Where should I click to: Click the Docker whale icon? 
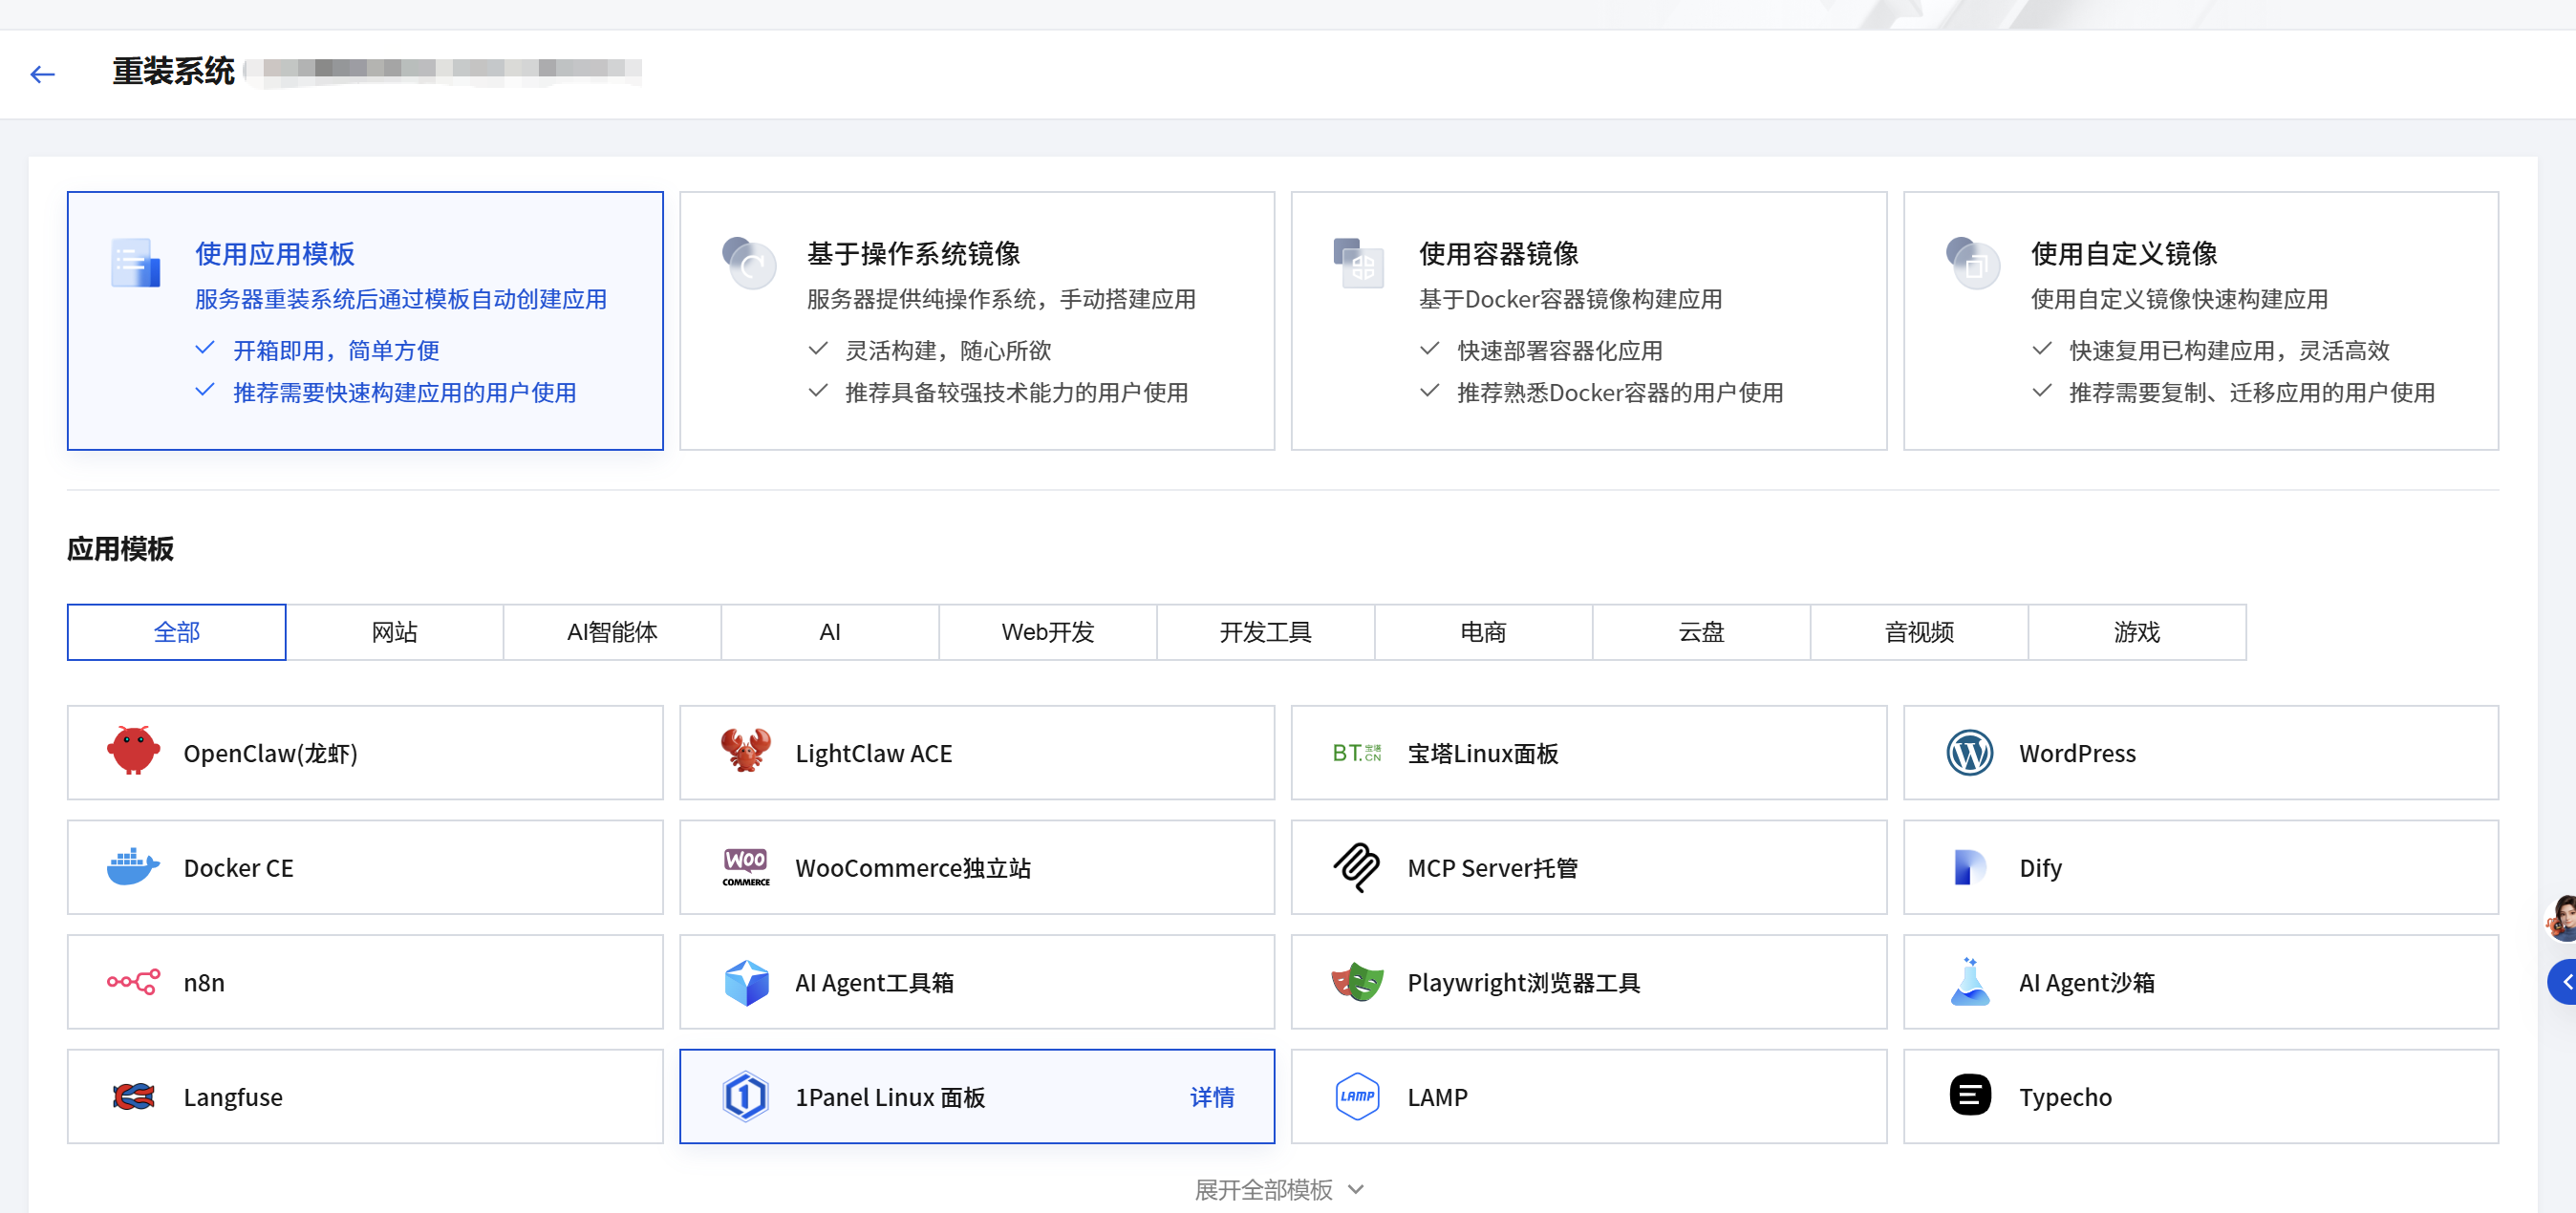tap(133, 867)
